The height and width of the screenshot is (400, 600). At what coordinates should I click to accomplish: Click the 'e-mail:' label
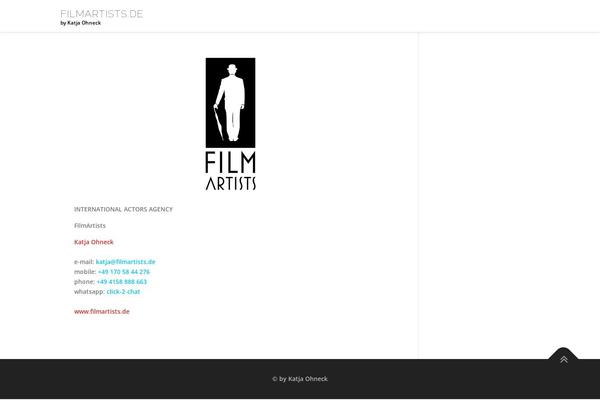pos(84,262)
